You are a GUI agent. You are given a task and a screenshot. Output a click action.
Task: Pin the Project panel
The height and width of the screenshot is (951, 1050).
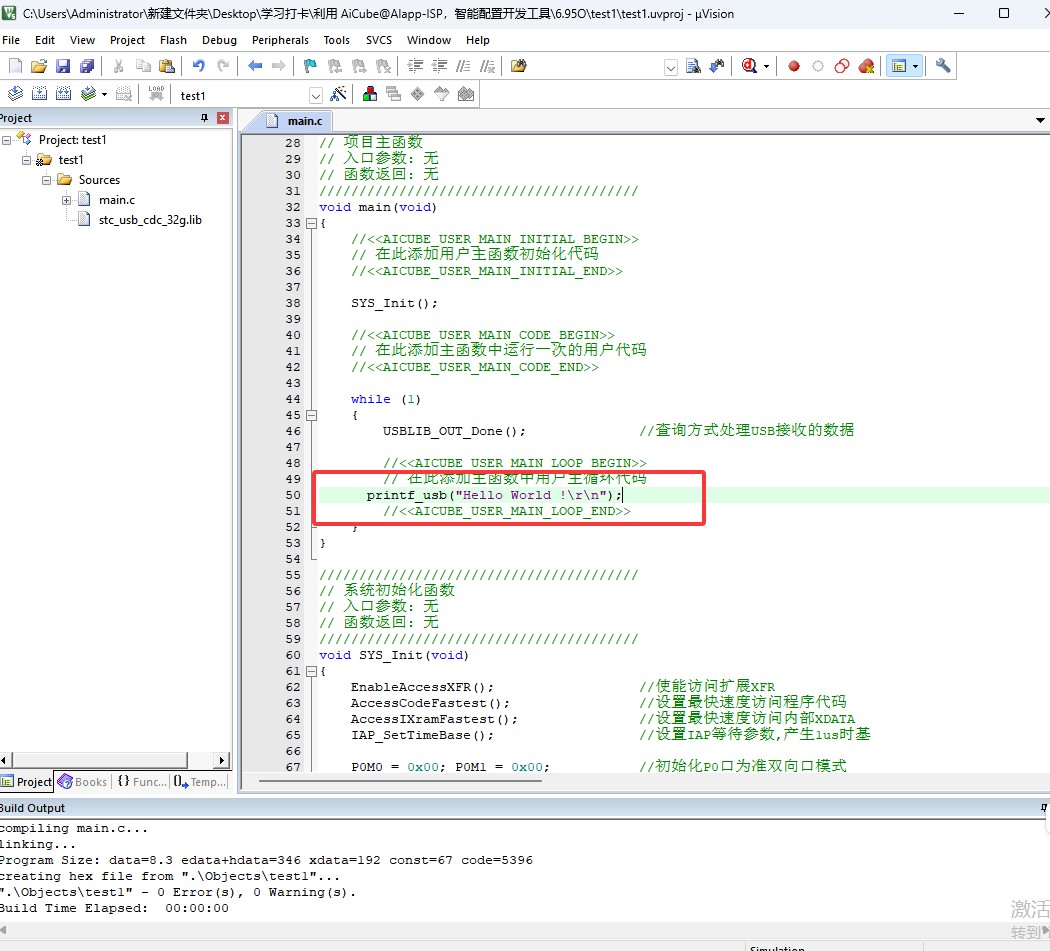tap(204, 118)
